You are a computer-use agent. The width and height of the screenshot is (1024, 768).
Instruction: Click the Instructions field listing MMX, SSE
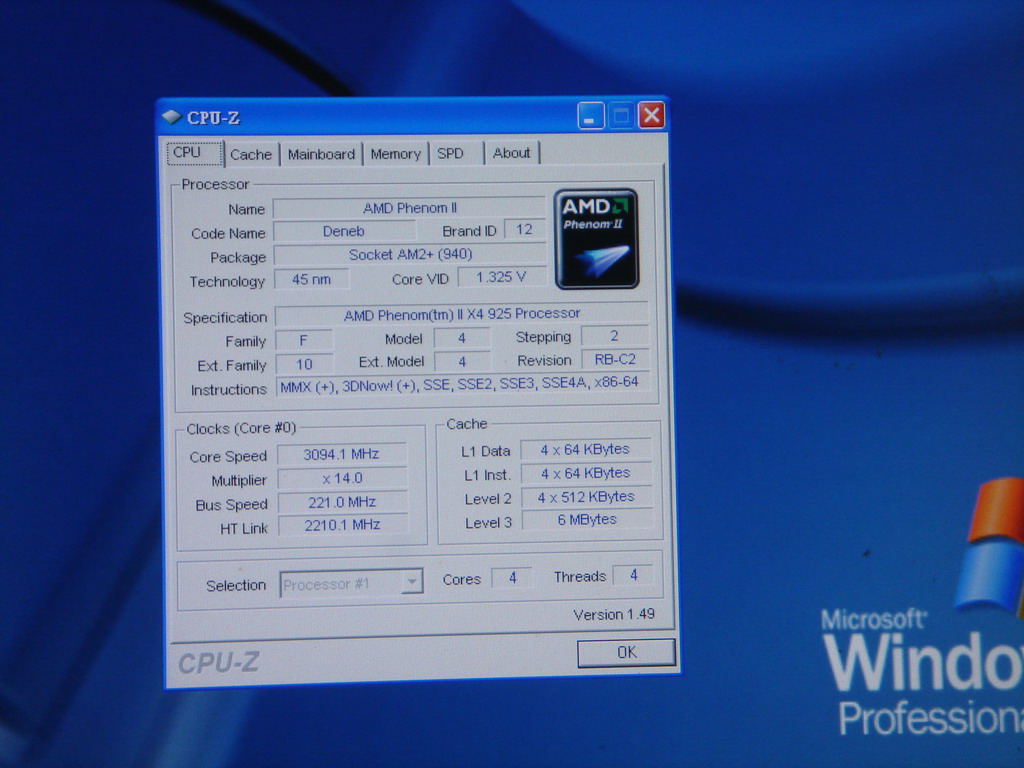(x=464, y=384)
